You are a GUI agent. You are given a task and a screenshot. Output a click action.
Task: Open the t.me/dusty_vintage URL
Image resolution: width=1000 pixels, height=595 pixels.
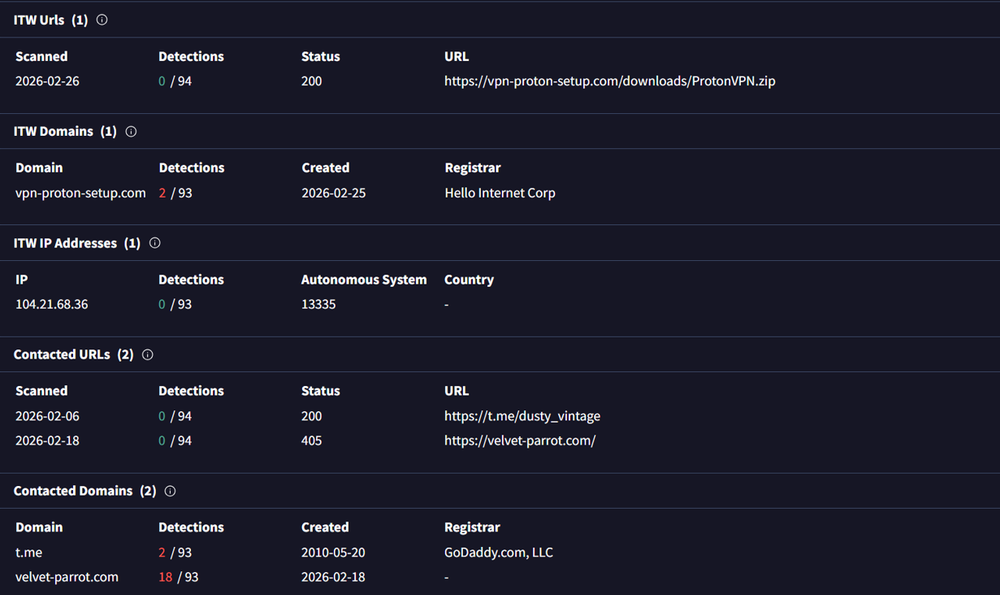pos(522,416)
